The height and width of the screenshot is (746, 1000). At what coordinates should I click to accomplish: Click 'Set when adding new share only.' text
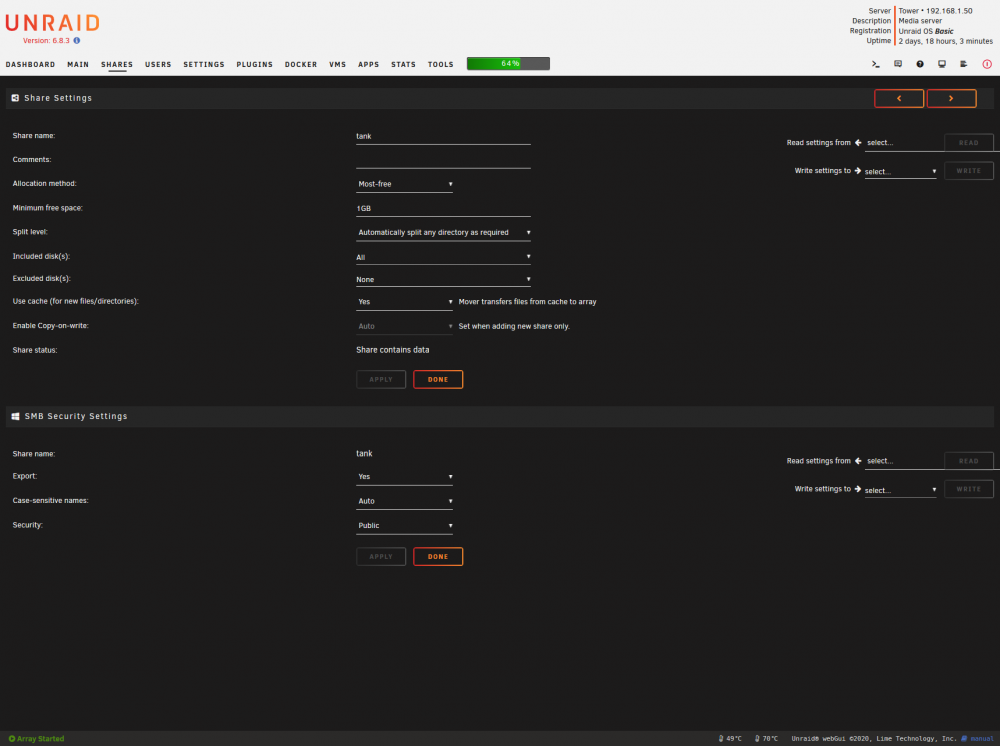coord(514,326)
